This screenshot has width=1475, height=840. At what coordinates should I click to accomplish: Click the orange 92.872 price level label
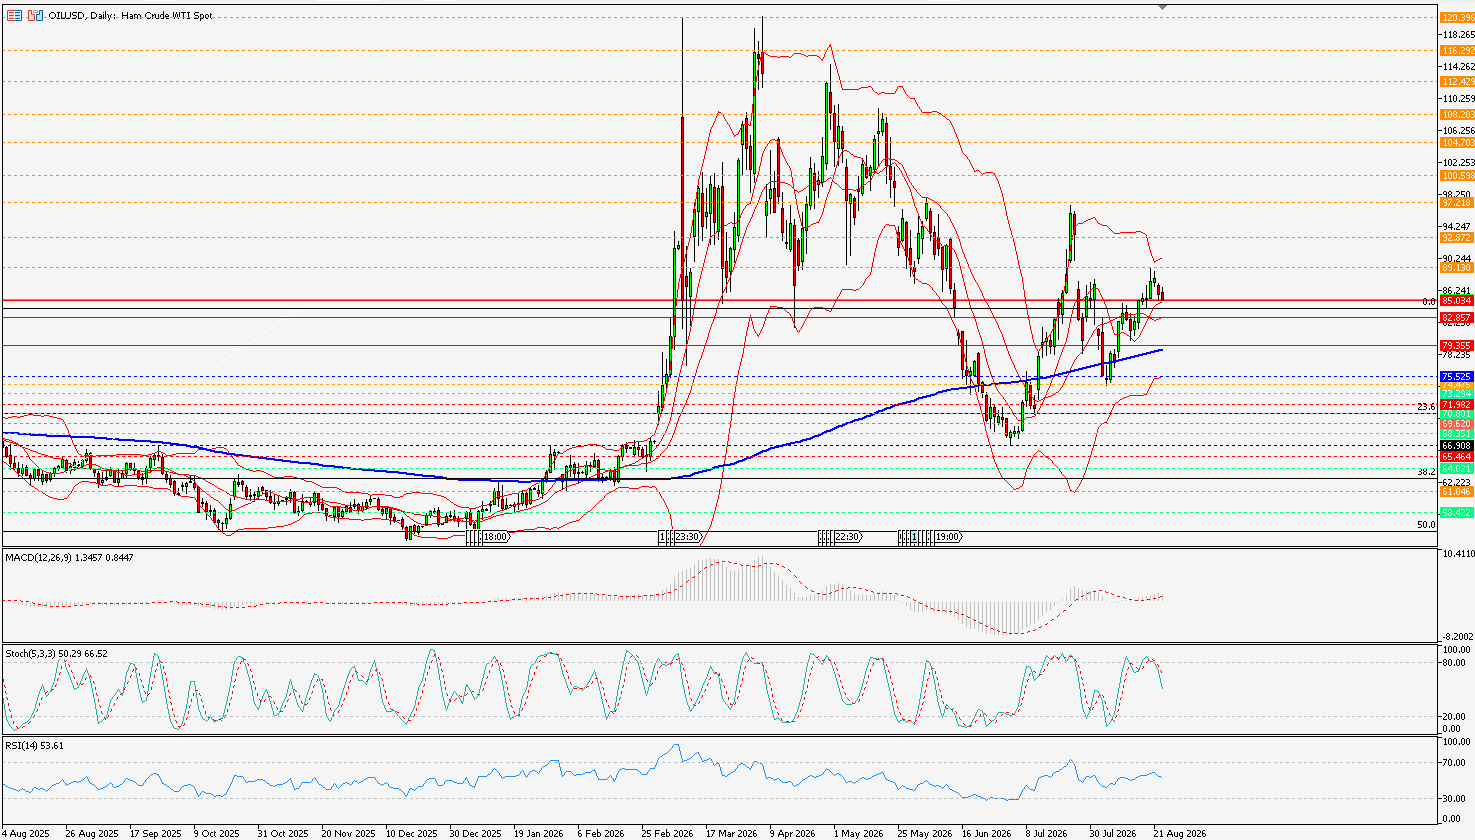pos(1455,238)
